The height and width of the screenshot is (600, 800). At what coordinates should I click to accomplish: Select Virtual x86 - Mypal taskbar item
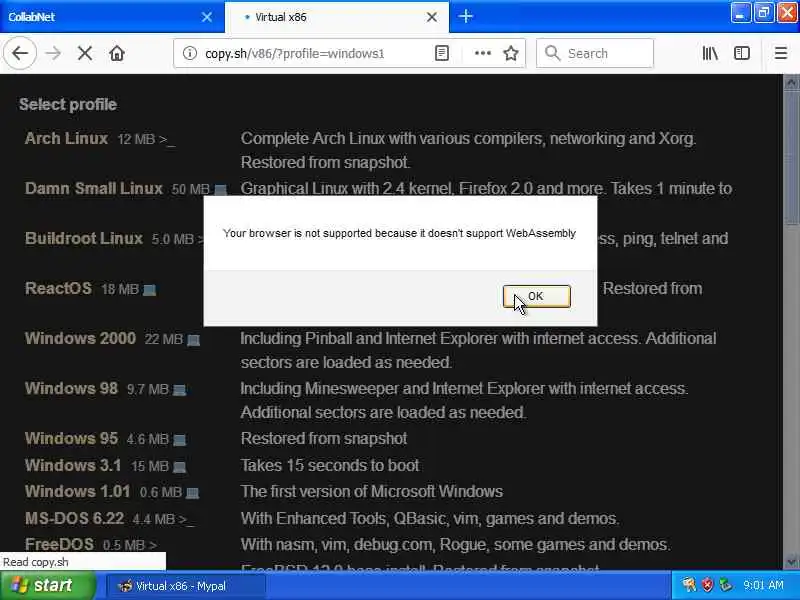point(185,586)
